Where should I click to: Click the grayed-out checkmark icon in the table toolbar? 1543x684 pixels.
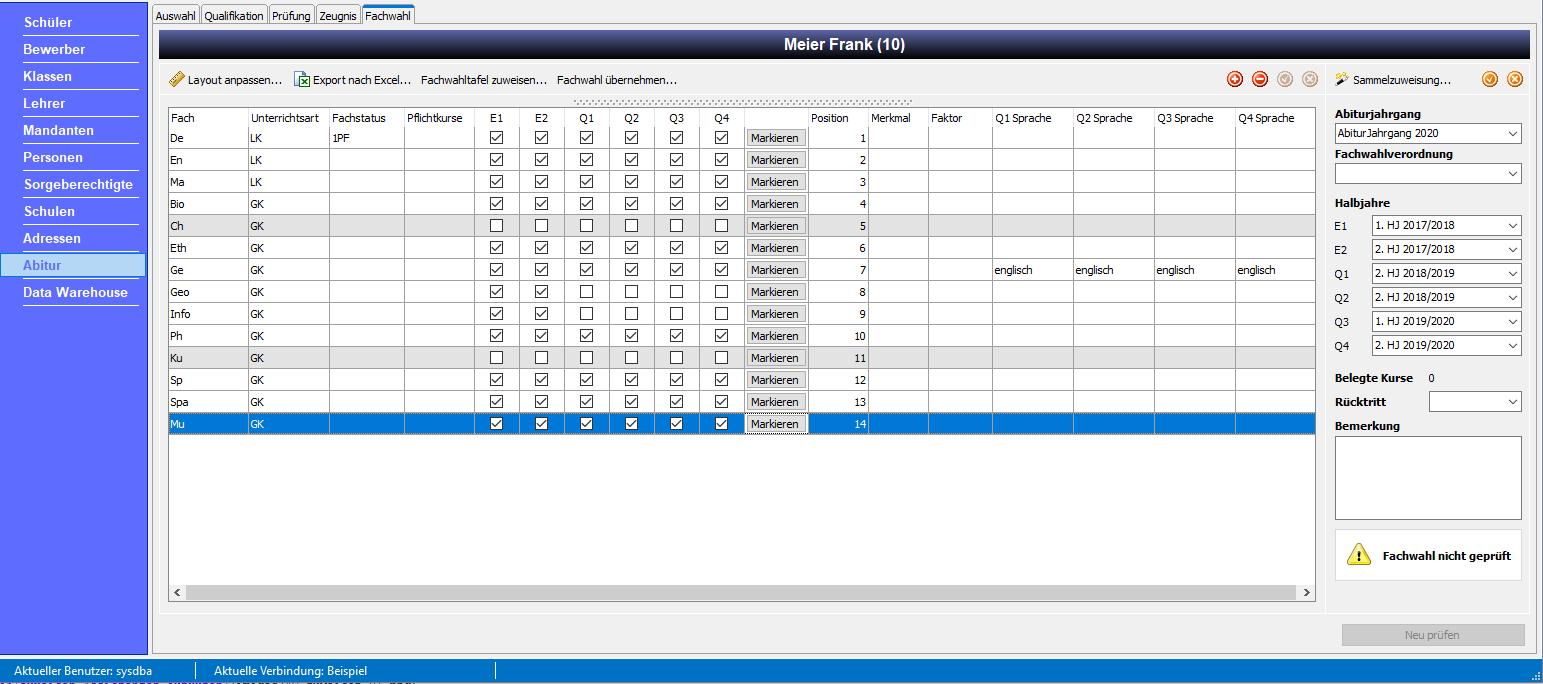tap(1286, 79)
